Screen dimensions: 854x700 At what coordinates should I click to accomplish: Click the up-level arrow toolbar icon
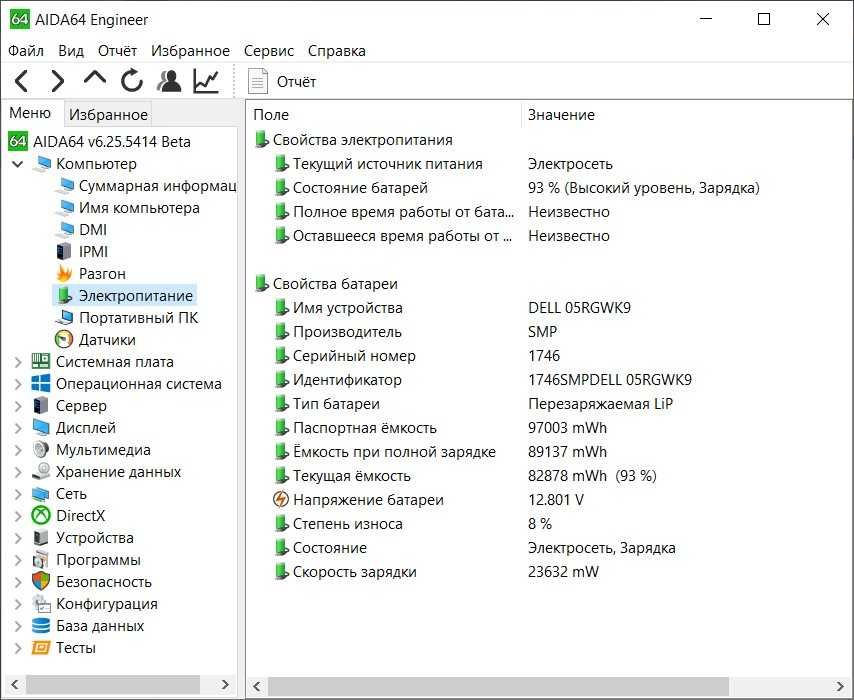[95, 78]
